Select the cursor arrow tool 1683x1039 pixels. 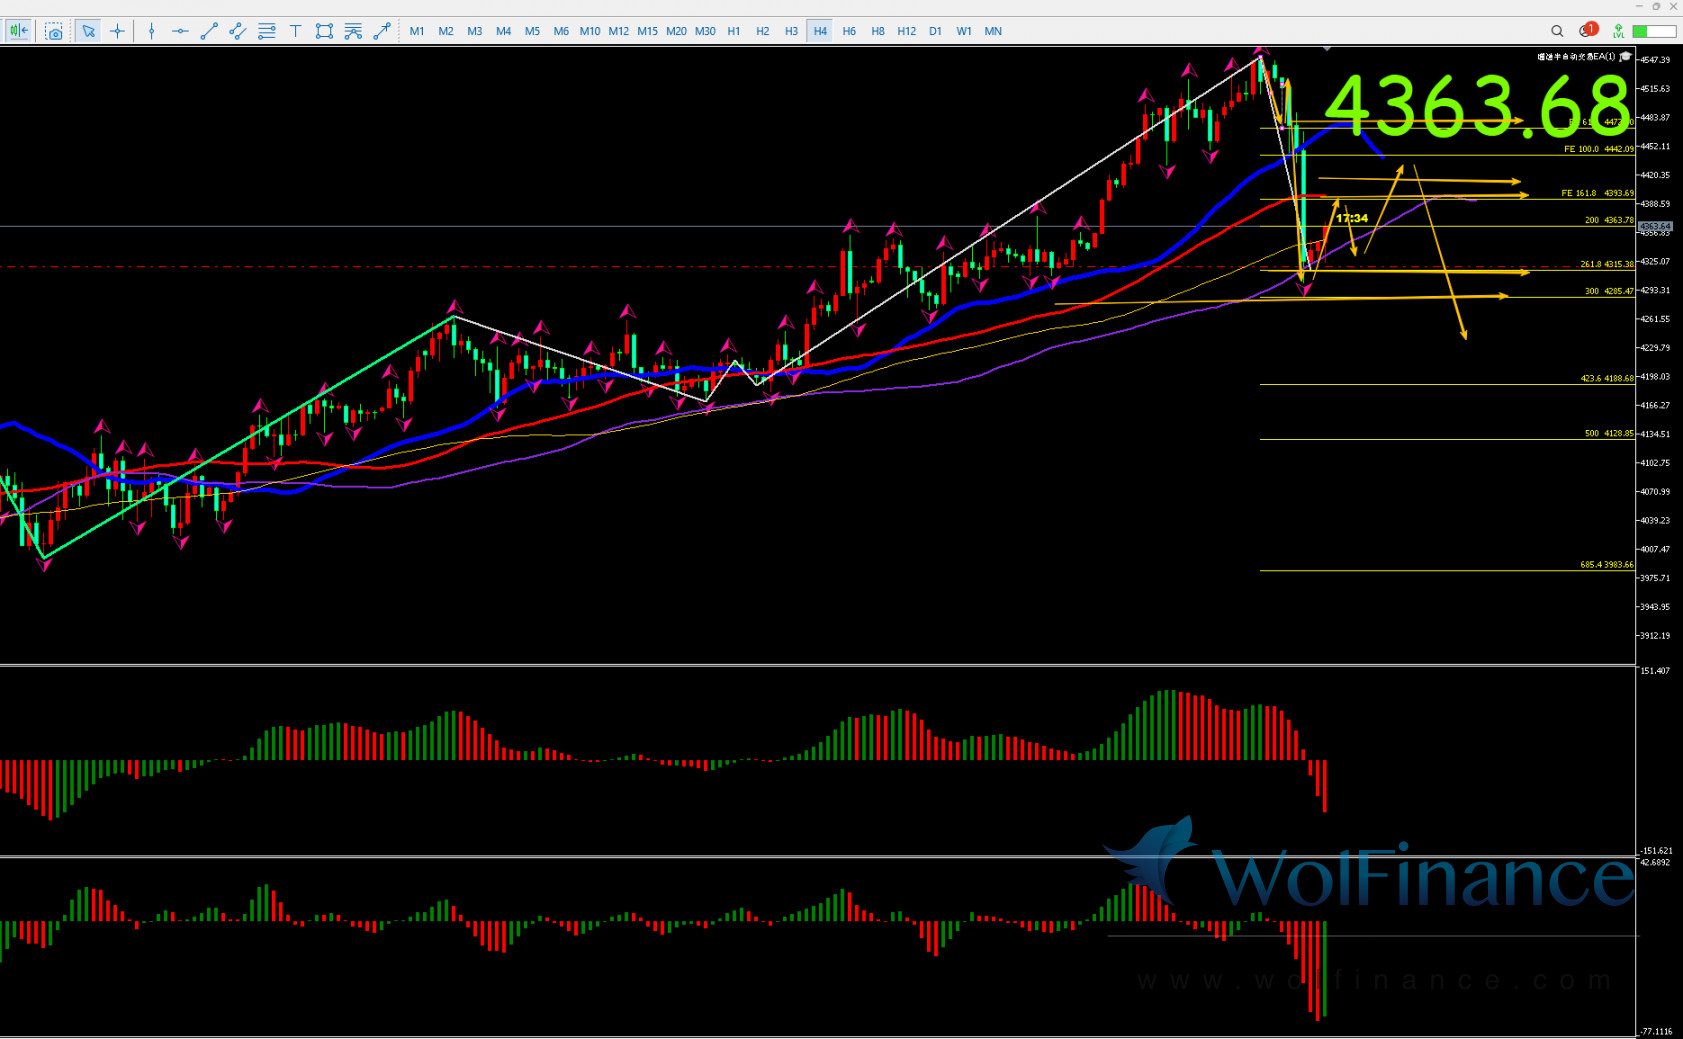click(x=88, y=31)
